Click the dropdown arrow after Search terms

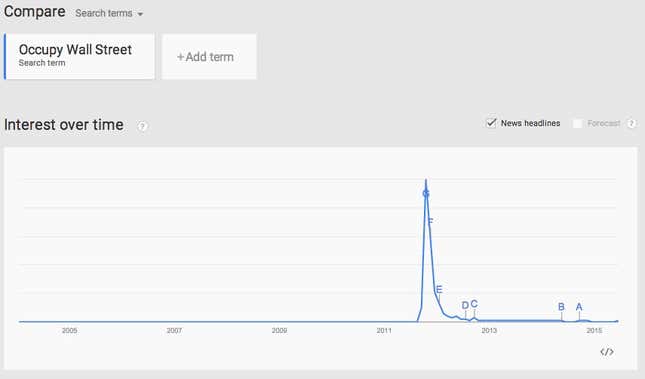pos(140,14)
